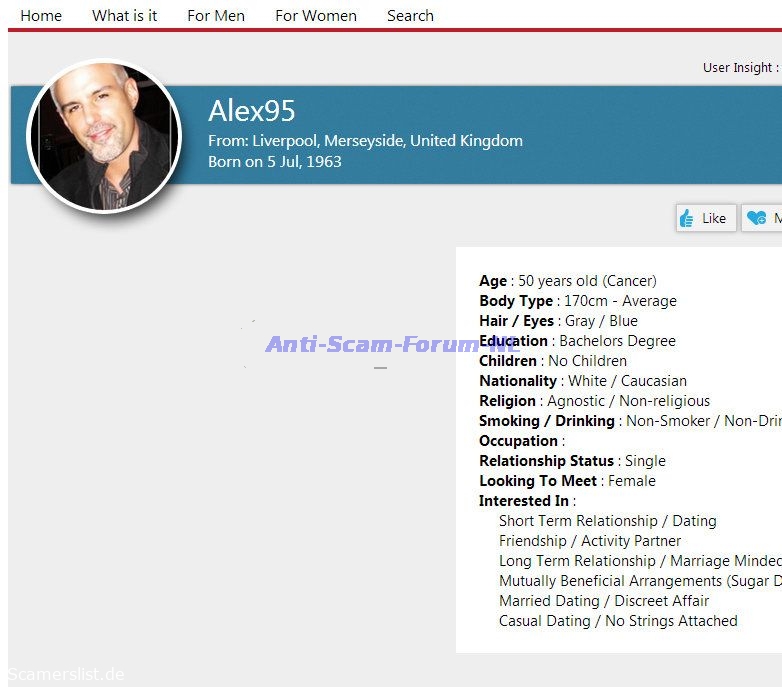782x687 pixels.
Task: Click the User Insight label
Action: (x=739, y=68)
